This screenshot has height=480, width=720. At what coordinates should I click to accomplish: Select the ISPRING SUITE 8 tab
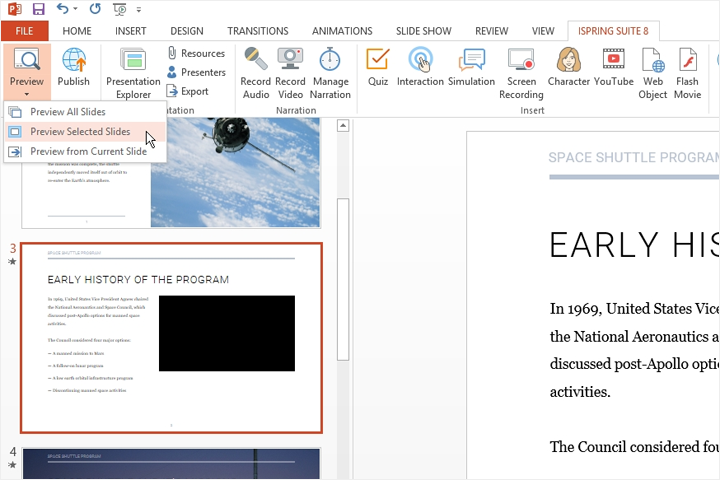coord(613,31)
